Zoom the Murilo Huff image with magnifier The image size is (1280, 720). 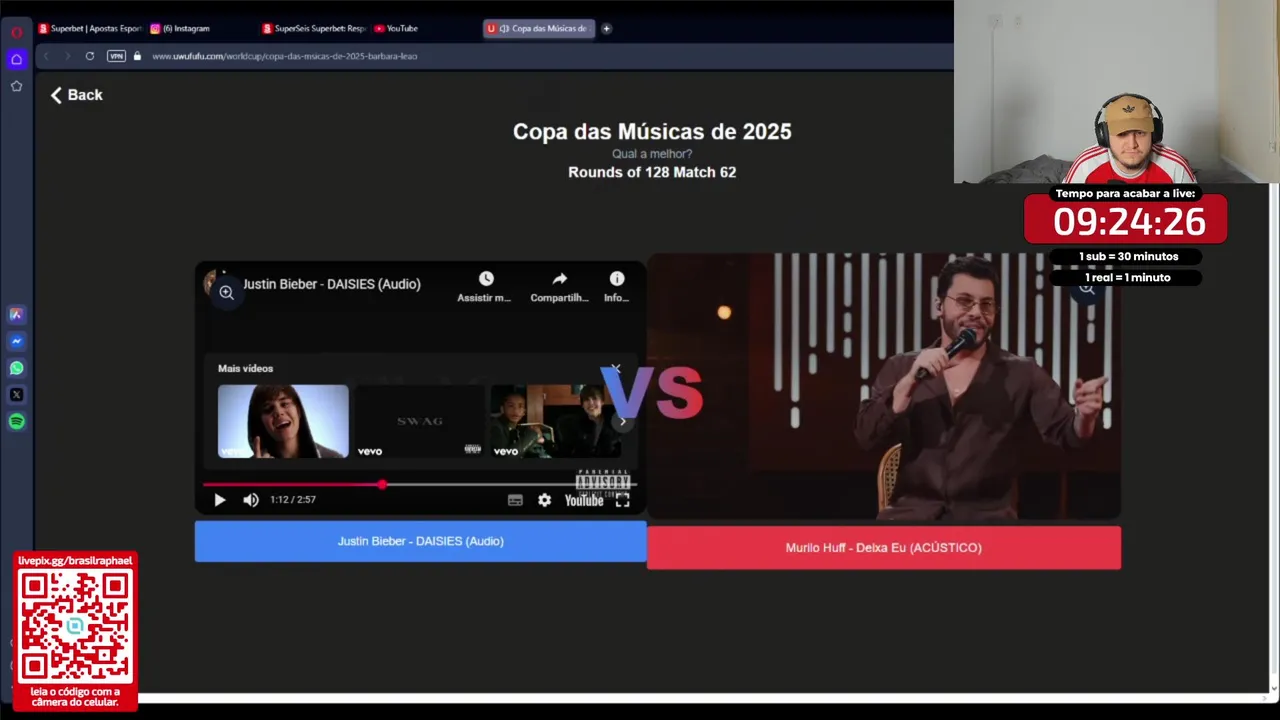(1087, 288)
